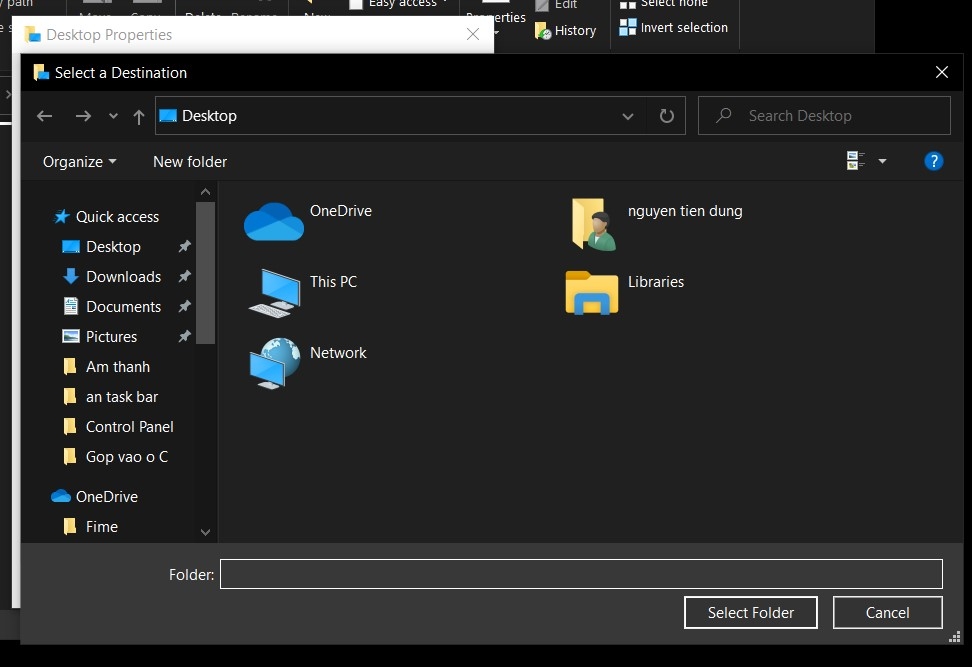Click the Folder name input field
972x667 pixels.
pos(581,574)
